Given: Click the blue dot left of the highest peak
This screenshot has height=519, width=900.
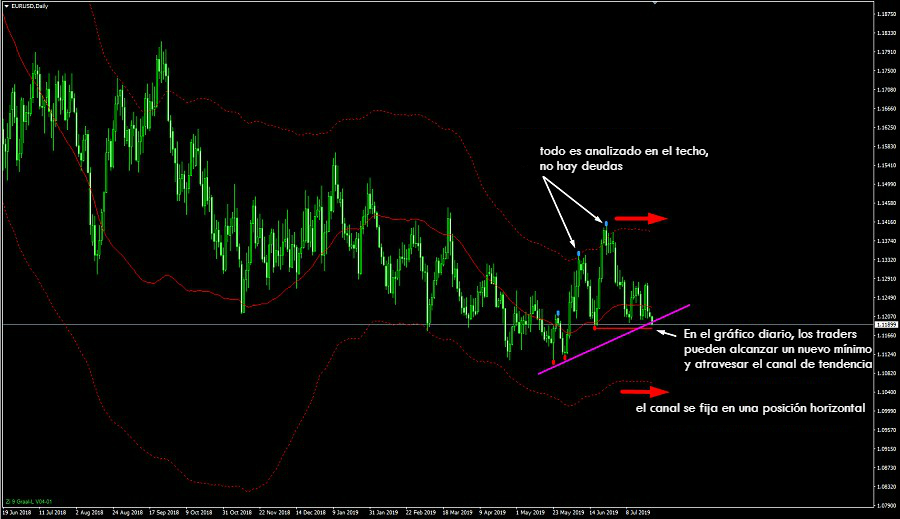Looking at the screenshot, I should [x=578, y=253].
